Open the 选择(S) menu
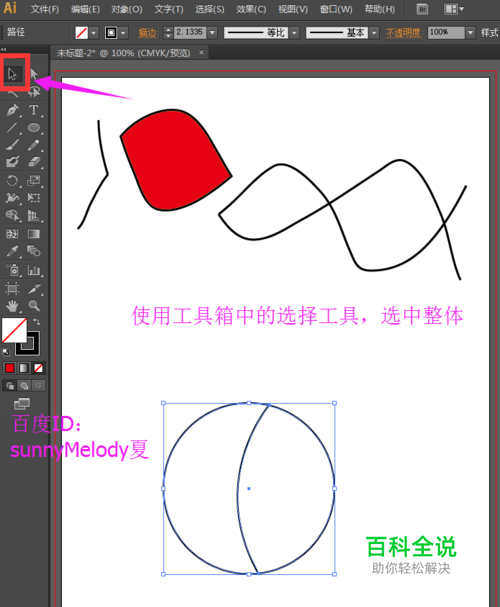Image resolution: width=500 pixels, height=607 pixels. [210, 9]
